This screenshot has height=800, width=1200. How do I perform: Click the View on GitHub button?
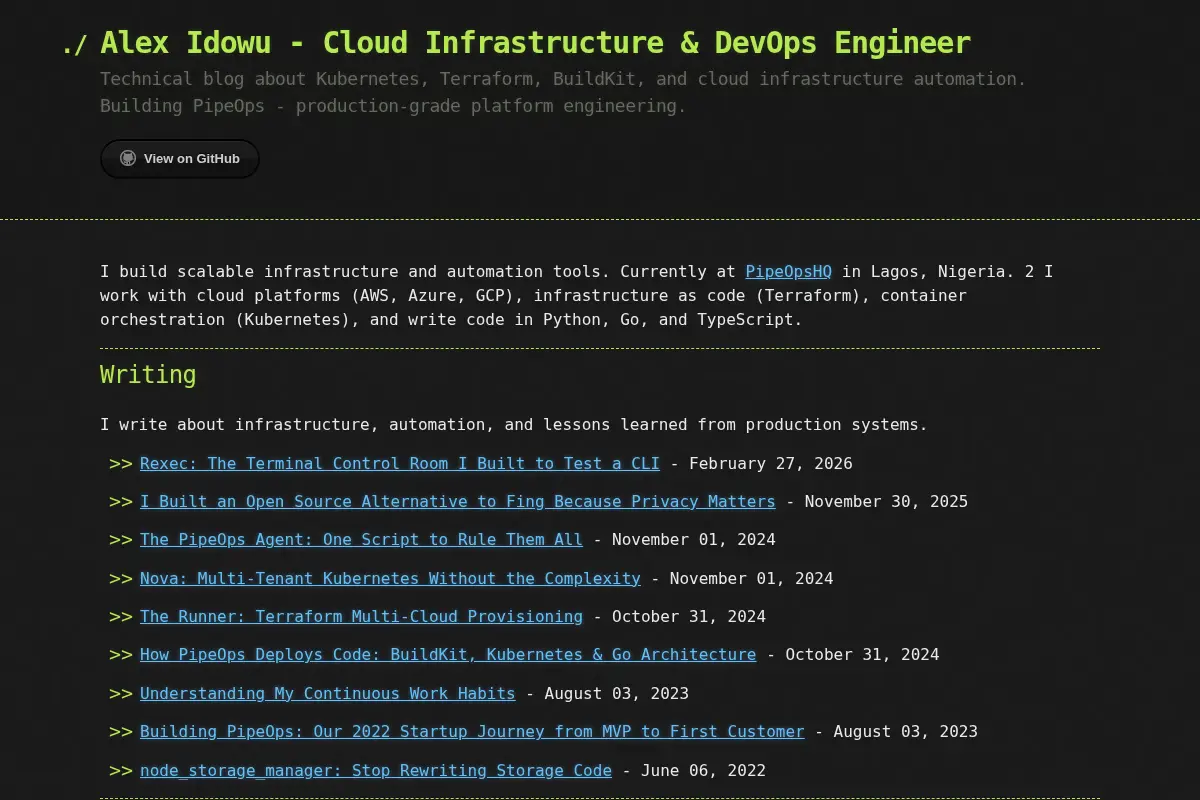coord(180,159)
